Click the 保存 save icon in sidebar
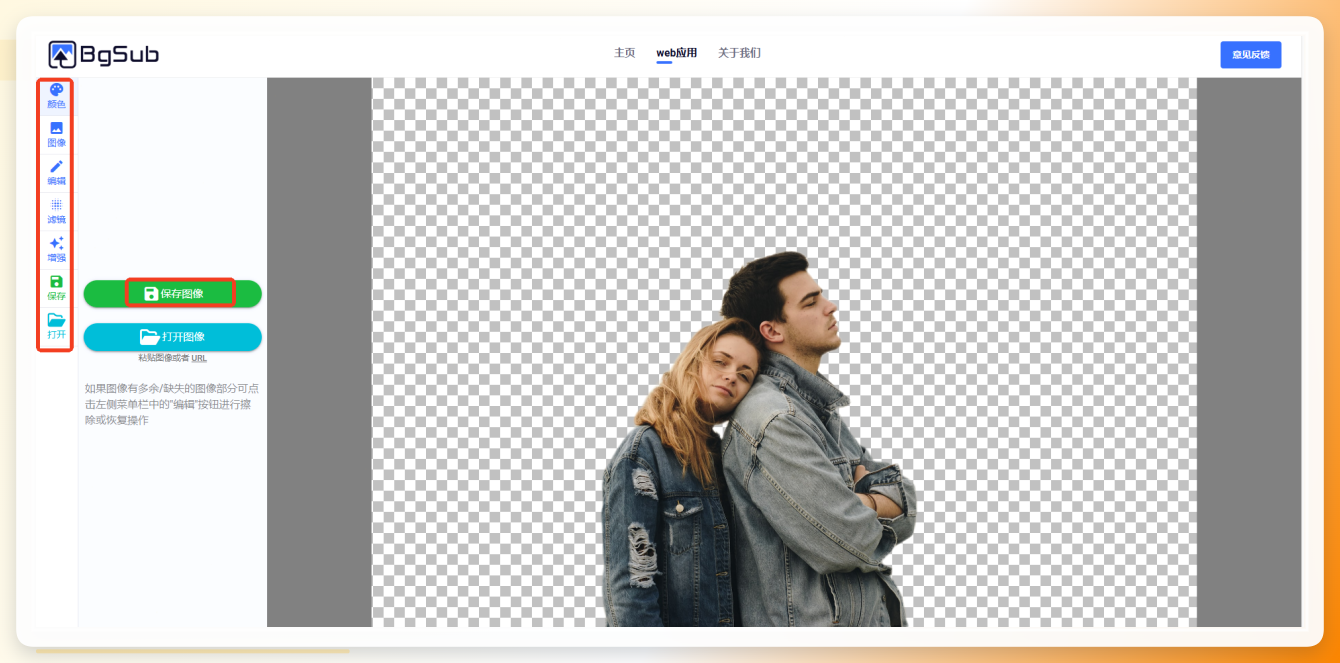This screenshot has width=1340, height=663. 56,287
